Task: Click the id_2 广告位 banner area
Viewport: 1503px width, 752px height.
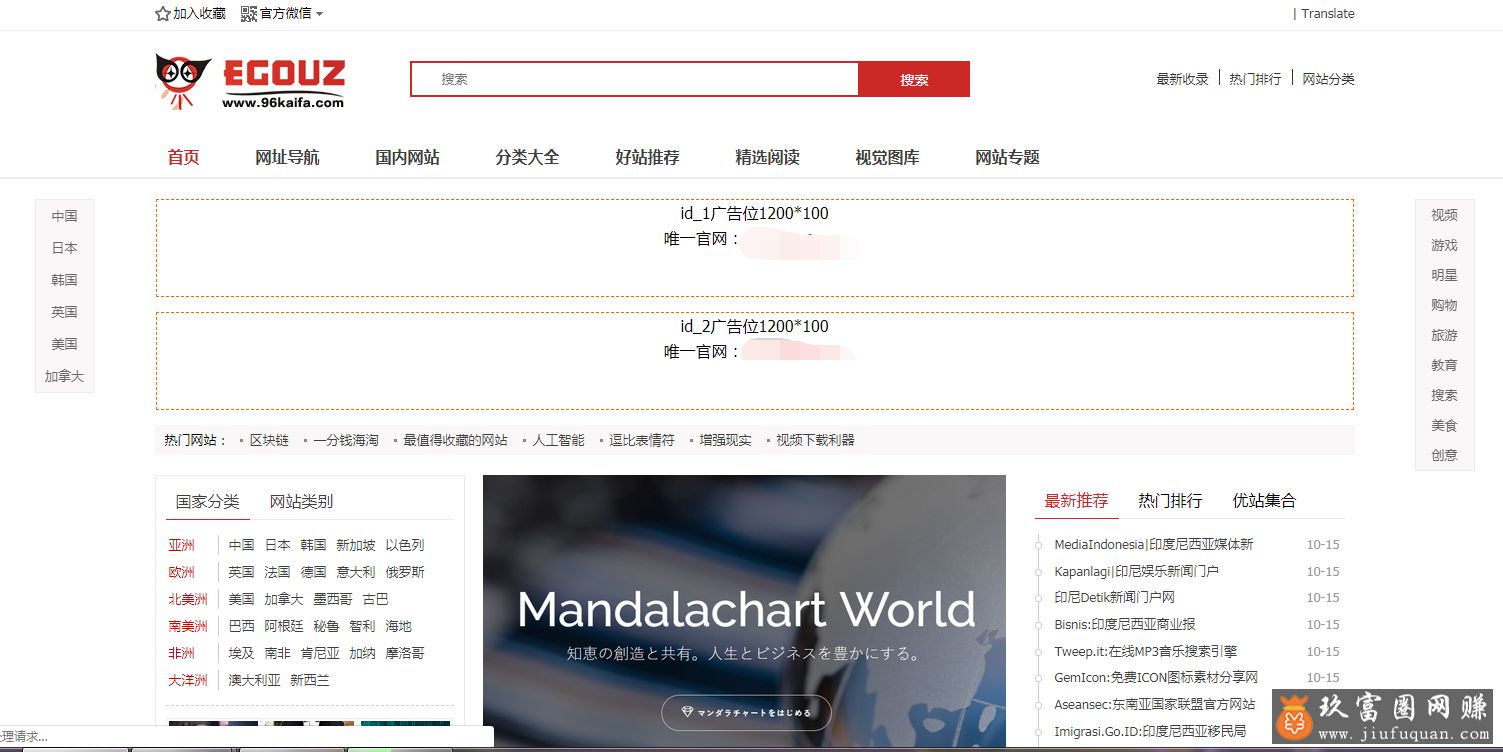Action: [755, 361]
